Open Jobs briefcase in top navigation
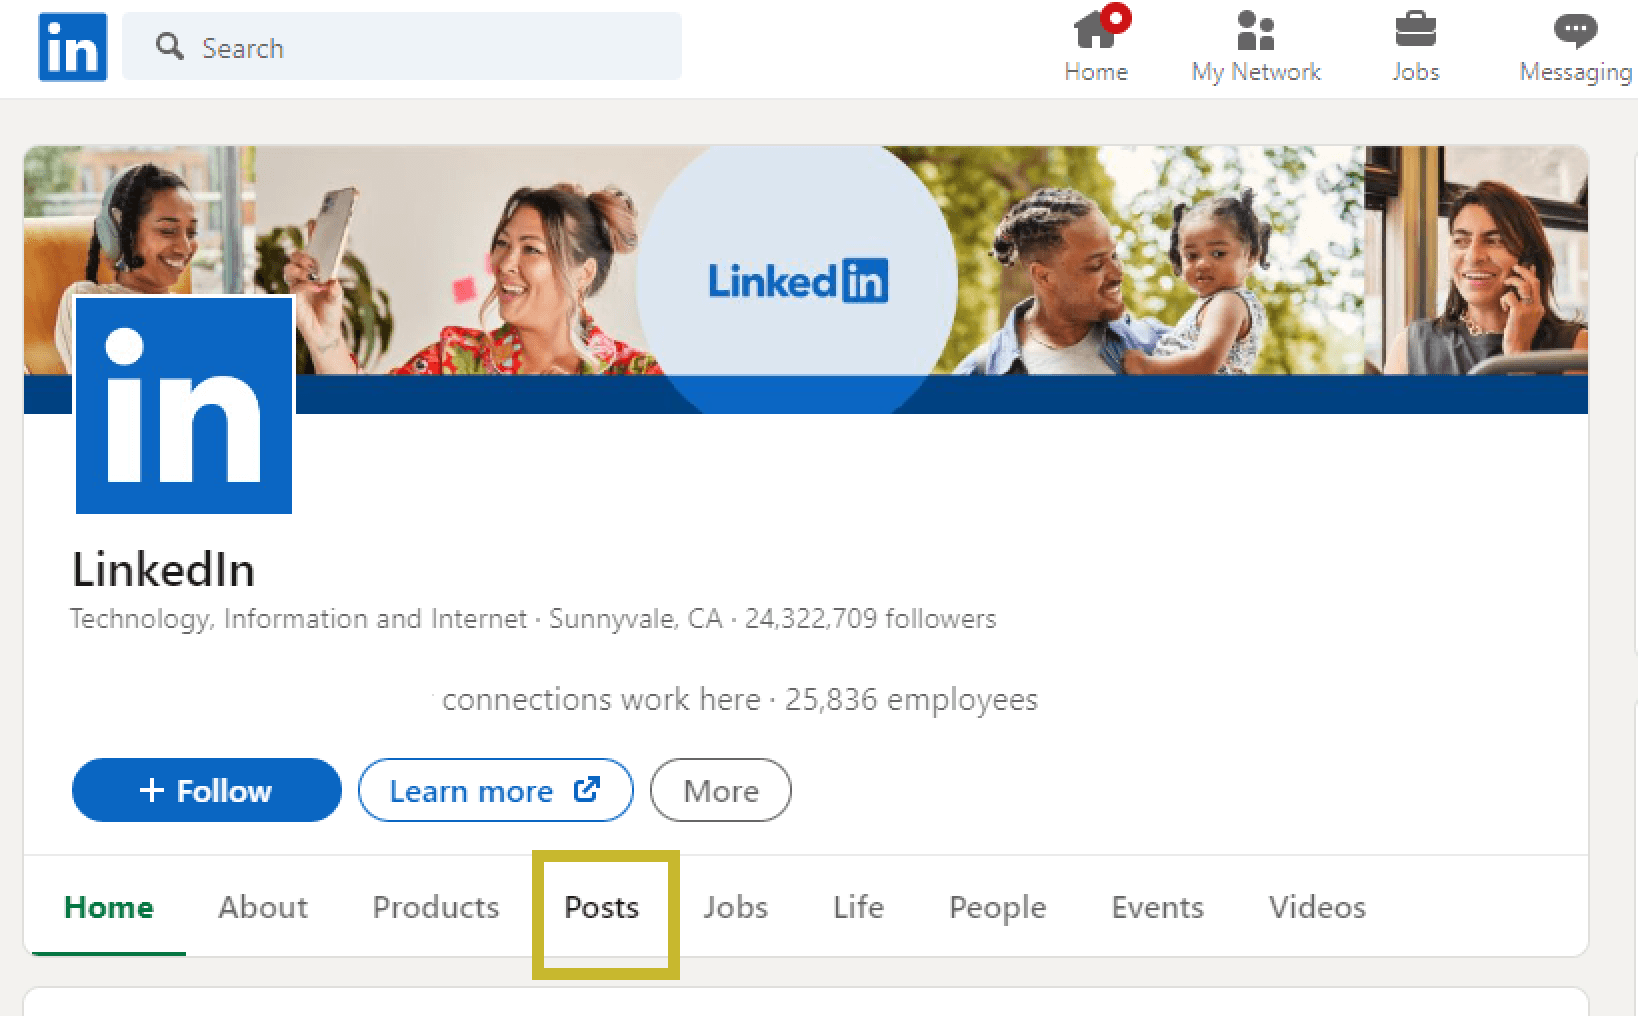1638x1016 pixels. point(1415,47)
